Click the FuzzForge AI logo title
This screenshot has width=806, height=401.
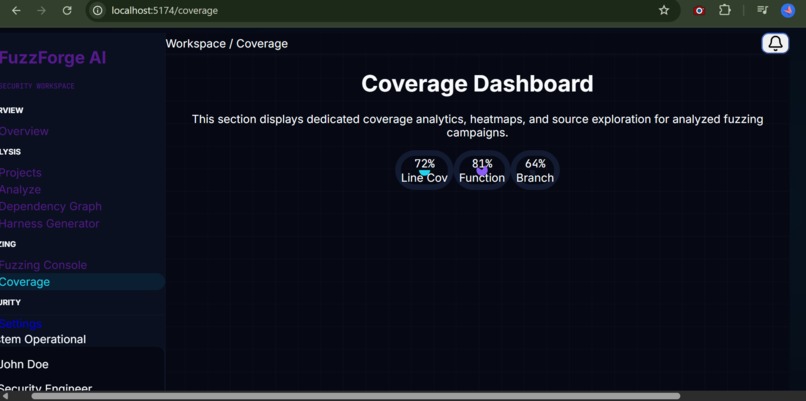click(x=53, y=58)
